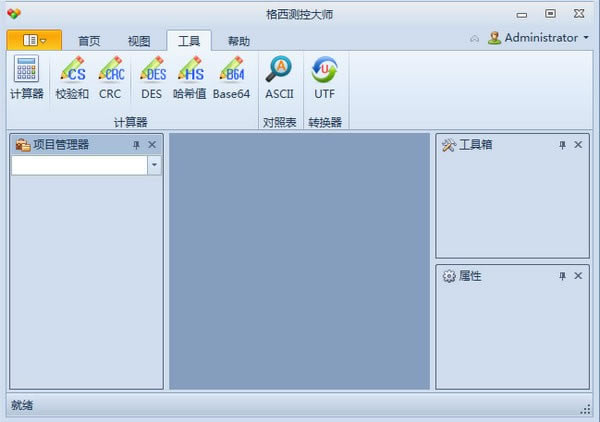Open the Administrator user dropdown
This screenshot has height=422, width=600.
(x=538, y=37)
